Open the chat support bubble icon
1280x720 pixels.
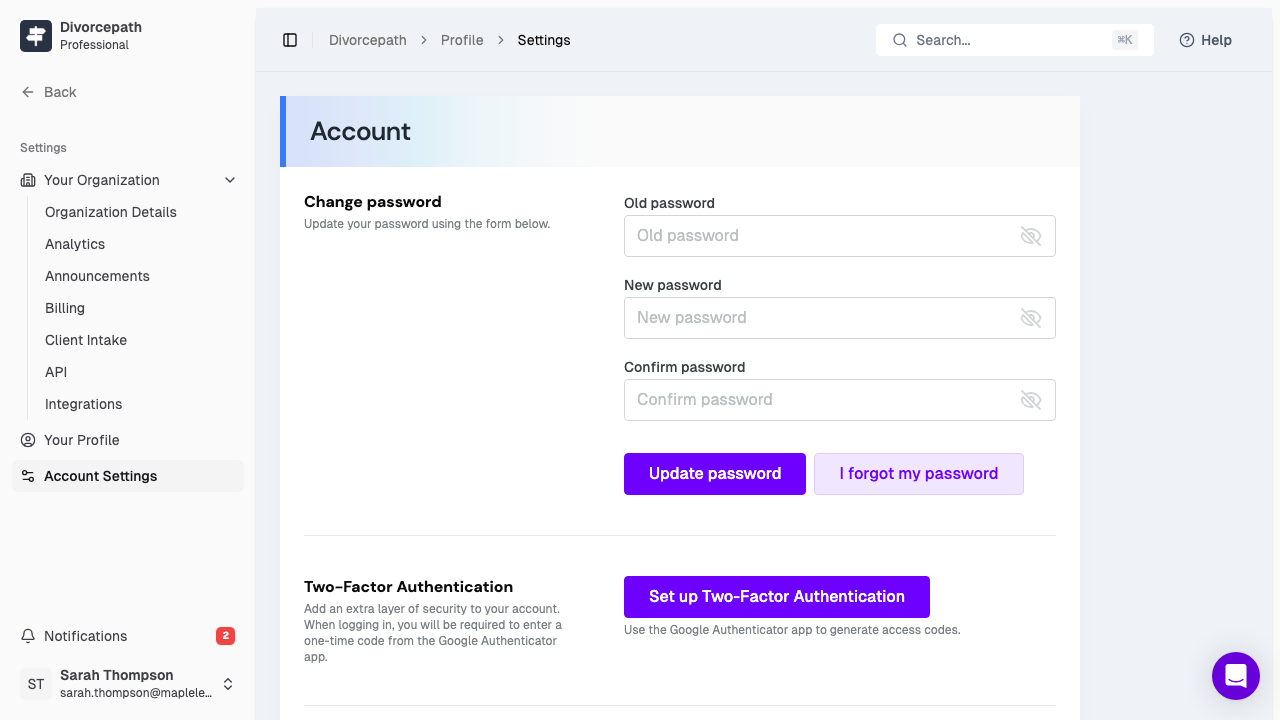pyautogui.click(x=1236, y=676)
